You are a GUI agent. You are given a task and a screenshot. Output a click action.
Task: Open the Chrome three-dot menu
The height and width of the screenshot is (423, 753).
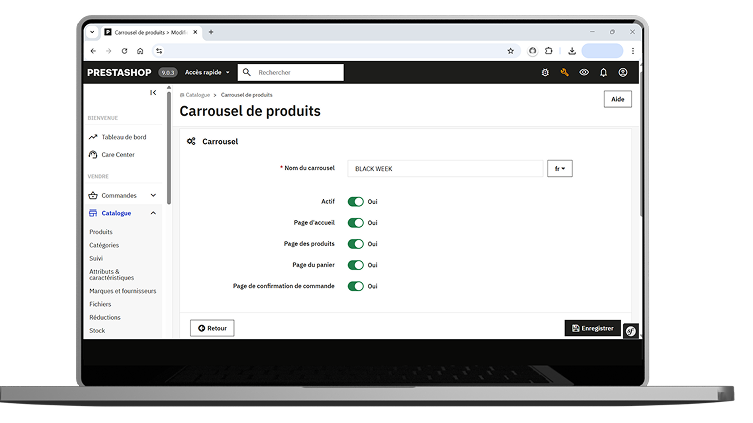pyautogui.click(x=633, y=51)
